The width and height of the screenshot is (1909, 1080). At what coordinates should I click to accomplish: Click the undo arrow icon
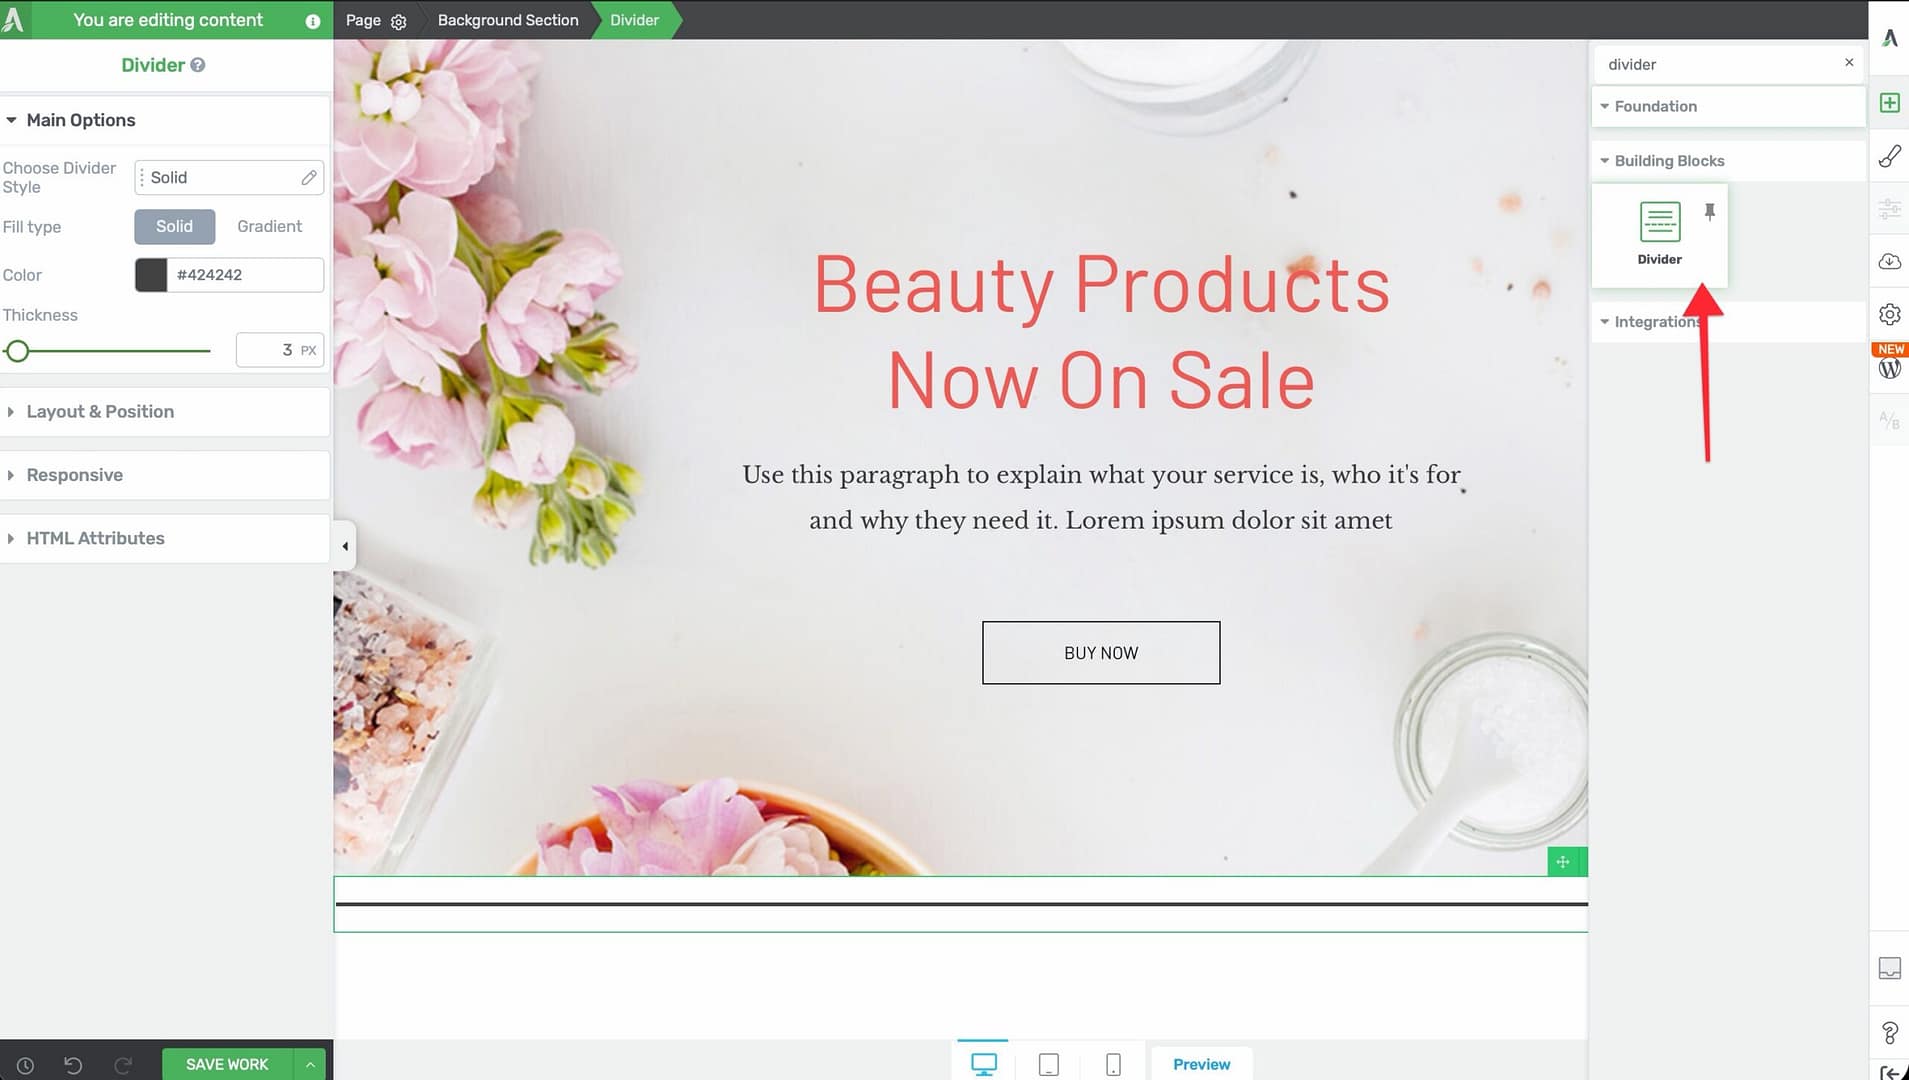[x=73, y=1065]
